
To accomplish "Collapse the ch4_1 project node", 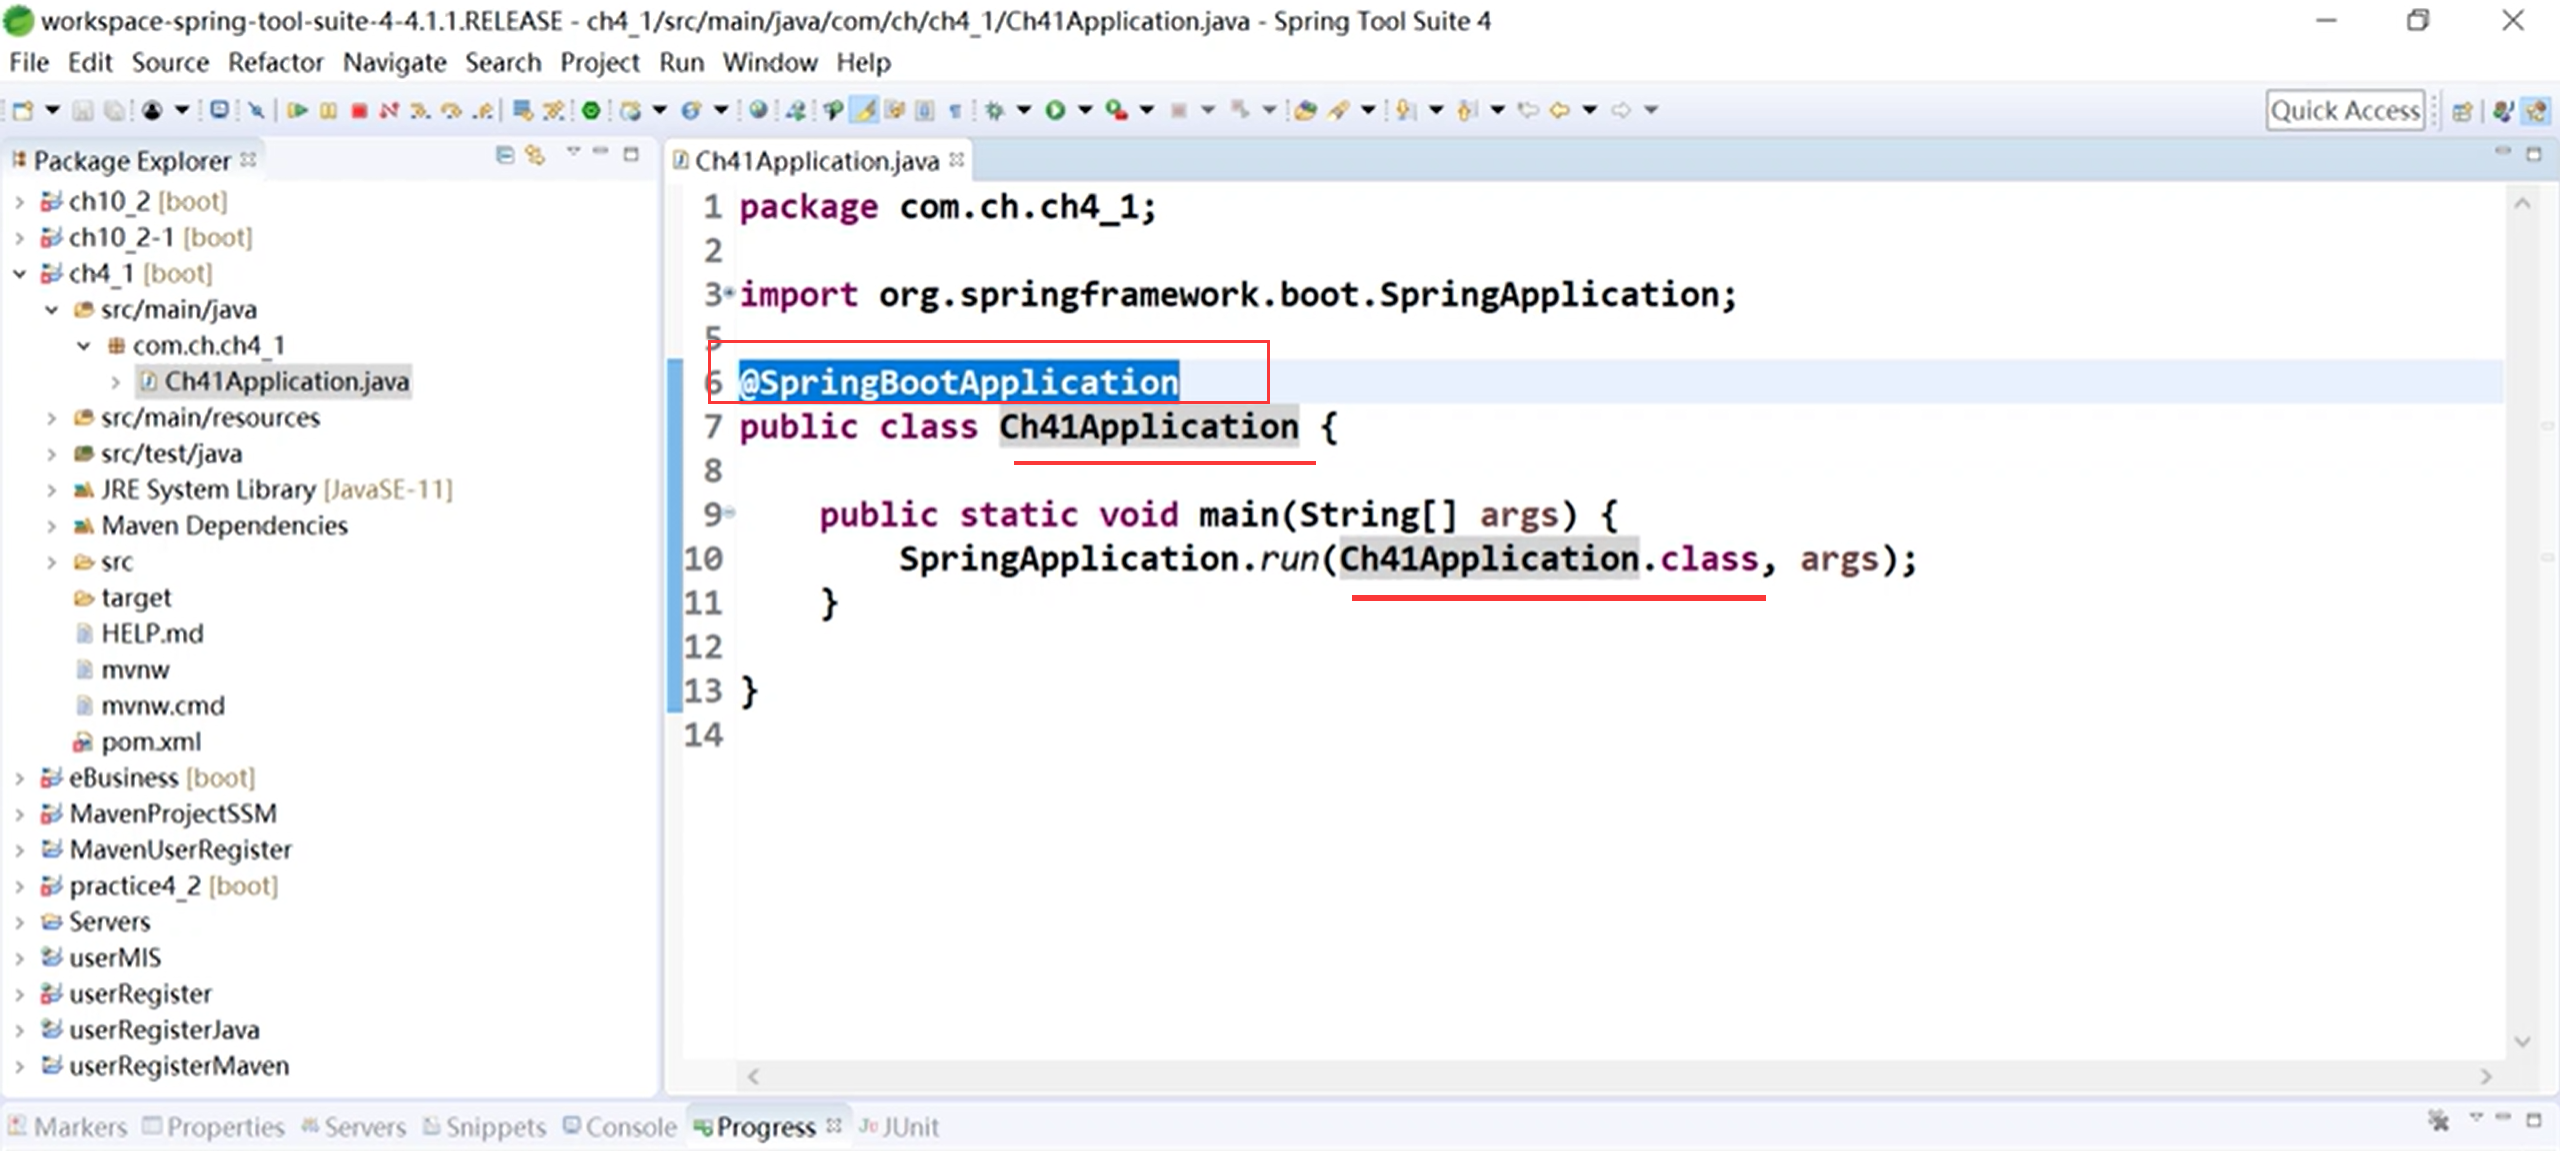I will point(19,273).
